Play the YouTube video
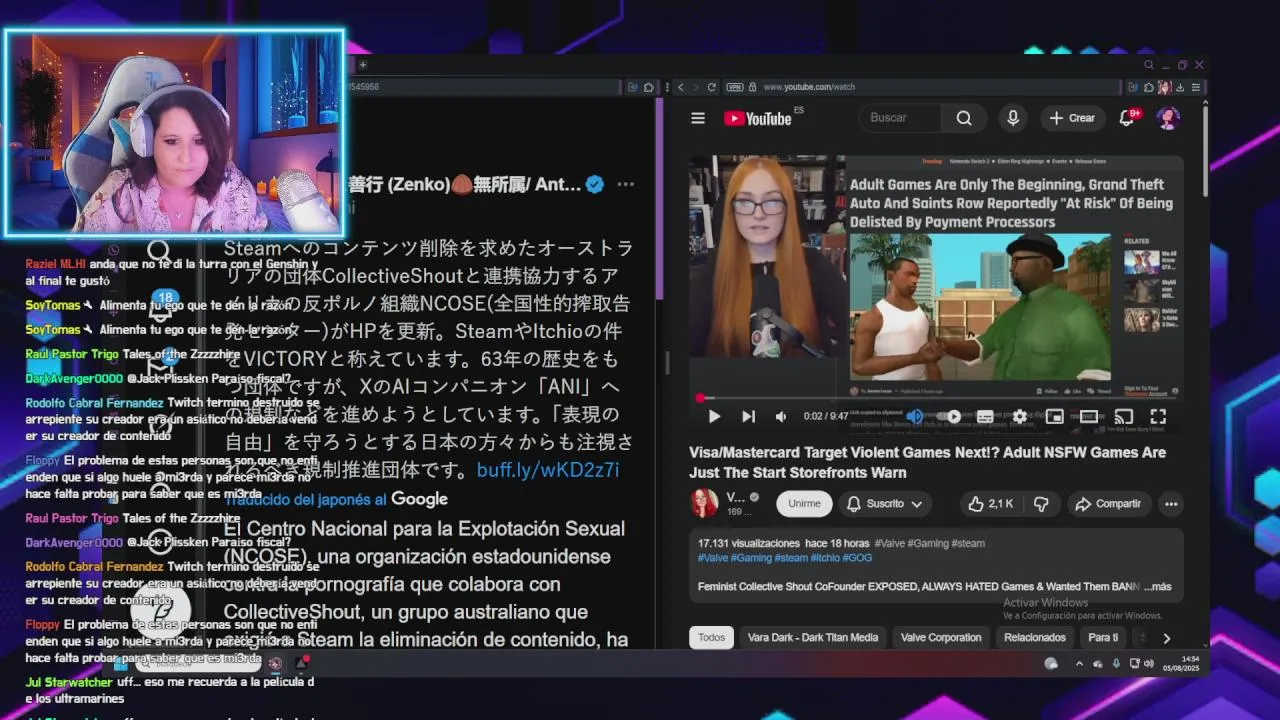Image resolution: width=1280 pixels, height=720 pixels. pos(714,416)
